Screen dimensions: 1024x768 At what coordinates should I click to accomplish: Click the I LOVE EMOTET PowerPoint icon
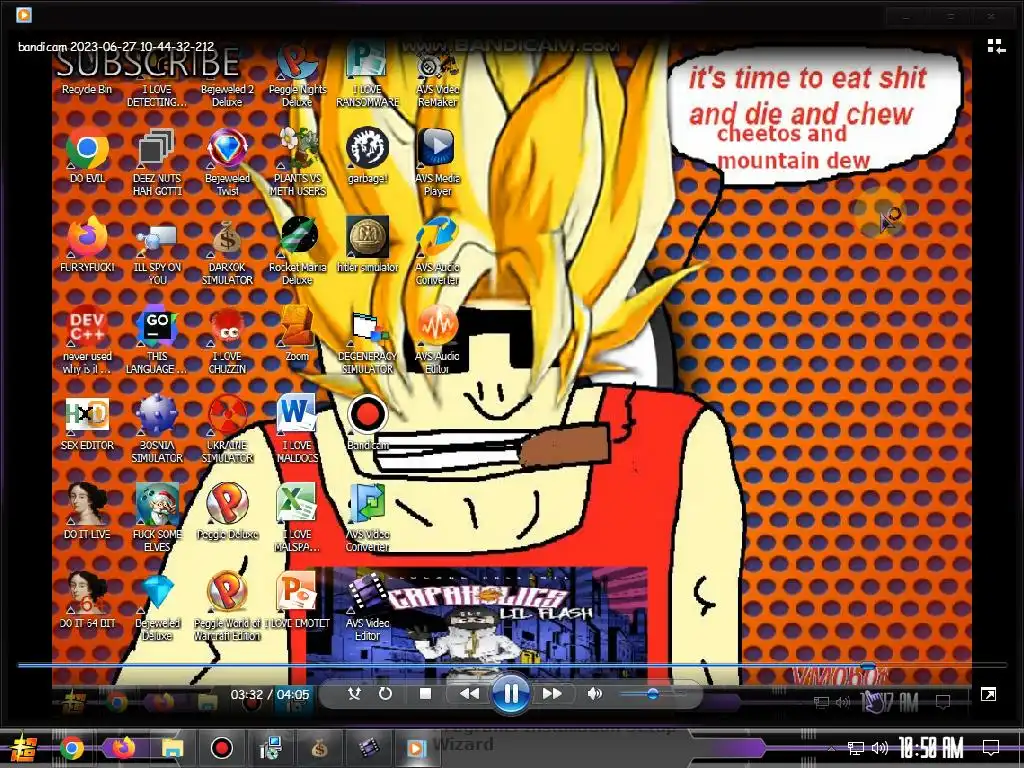coord(297,600)
